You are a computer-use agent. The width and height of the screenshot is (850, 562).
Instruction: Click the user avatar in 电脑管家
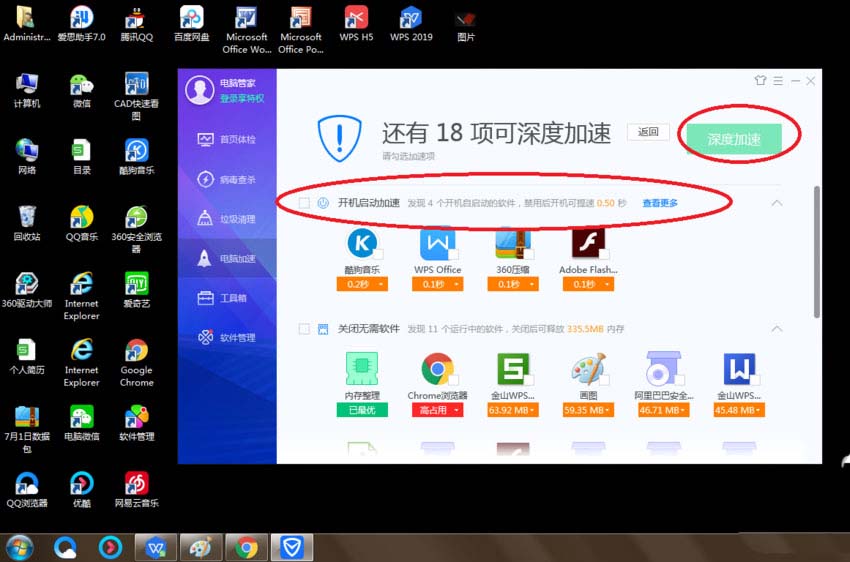[x=199, y=90]
